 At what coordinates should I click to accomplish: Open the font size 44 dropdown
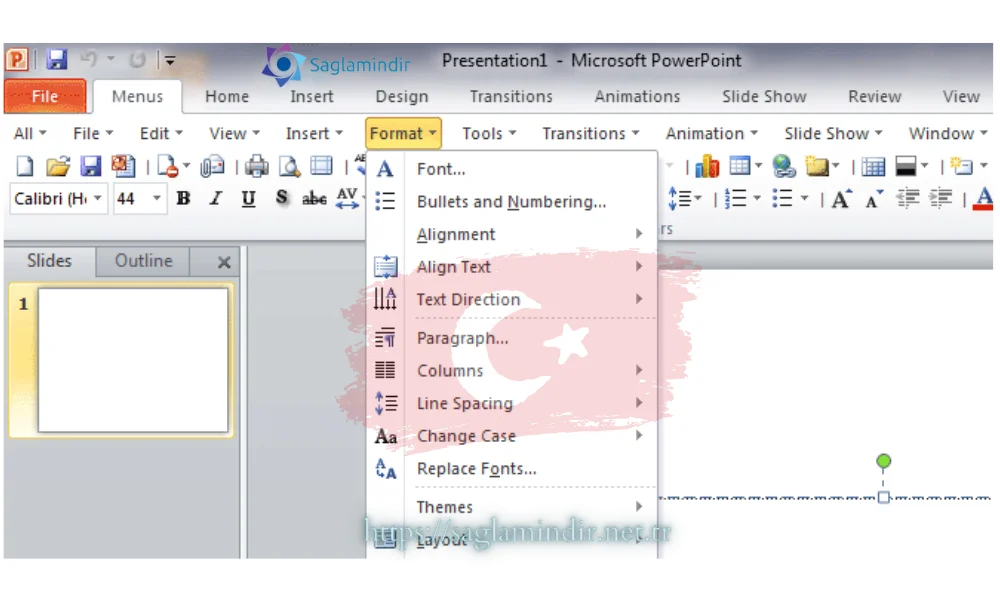156,198
